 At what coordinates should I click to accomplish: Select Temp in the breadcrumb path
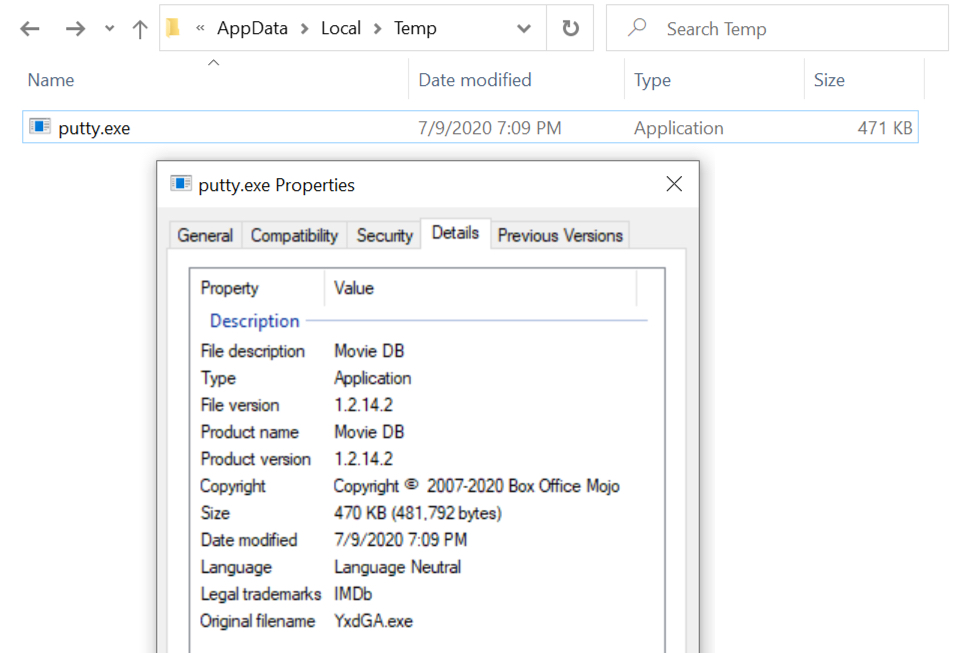point(415,28)
